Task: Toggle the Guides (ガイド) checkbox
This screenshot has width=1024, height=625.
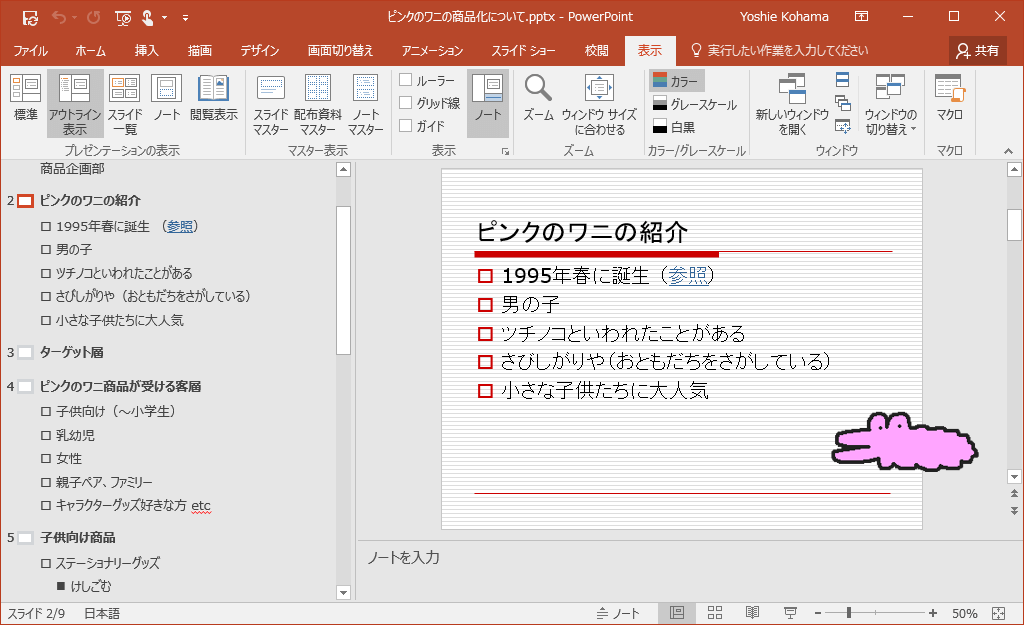Action: 406,126
